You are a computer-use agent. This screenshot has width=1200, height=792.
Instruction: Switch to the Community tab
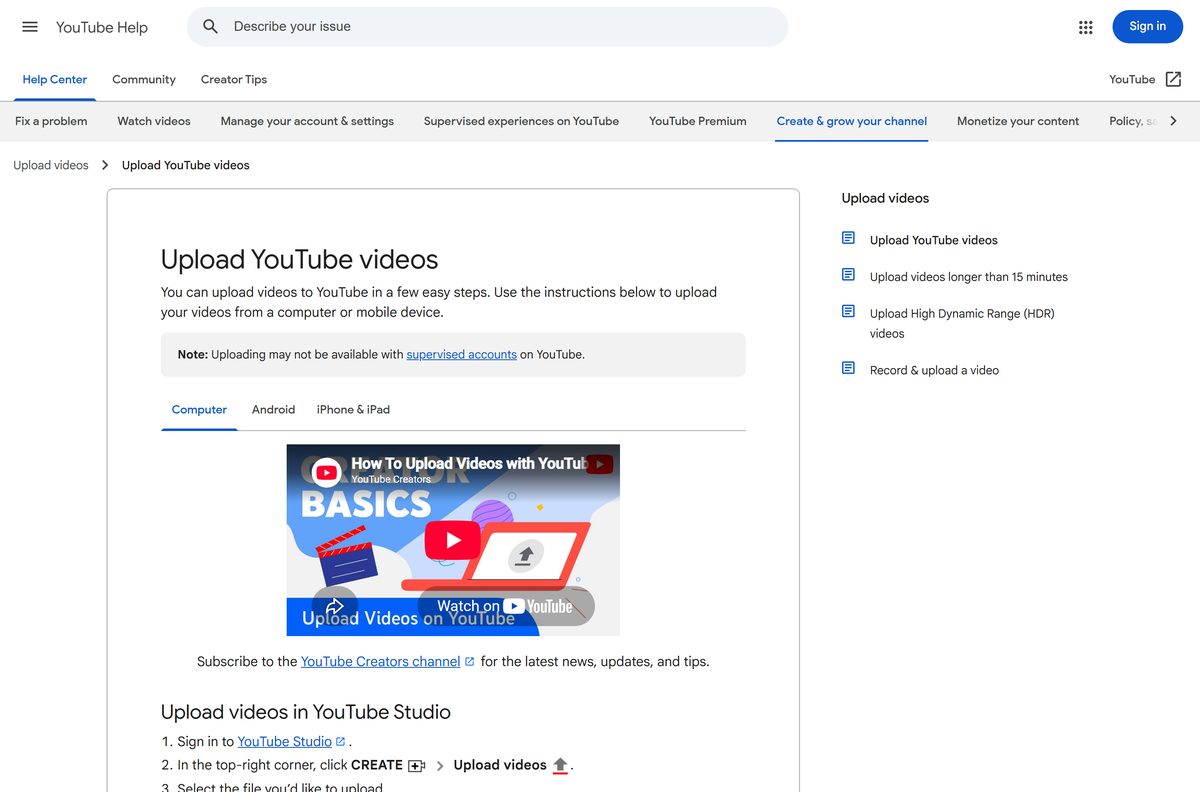(x=144, y=79)
